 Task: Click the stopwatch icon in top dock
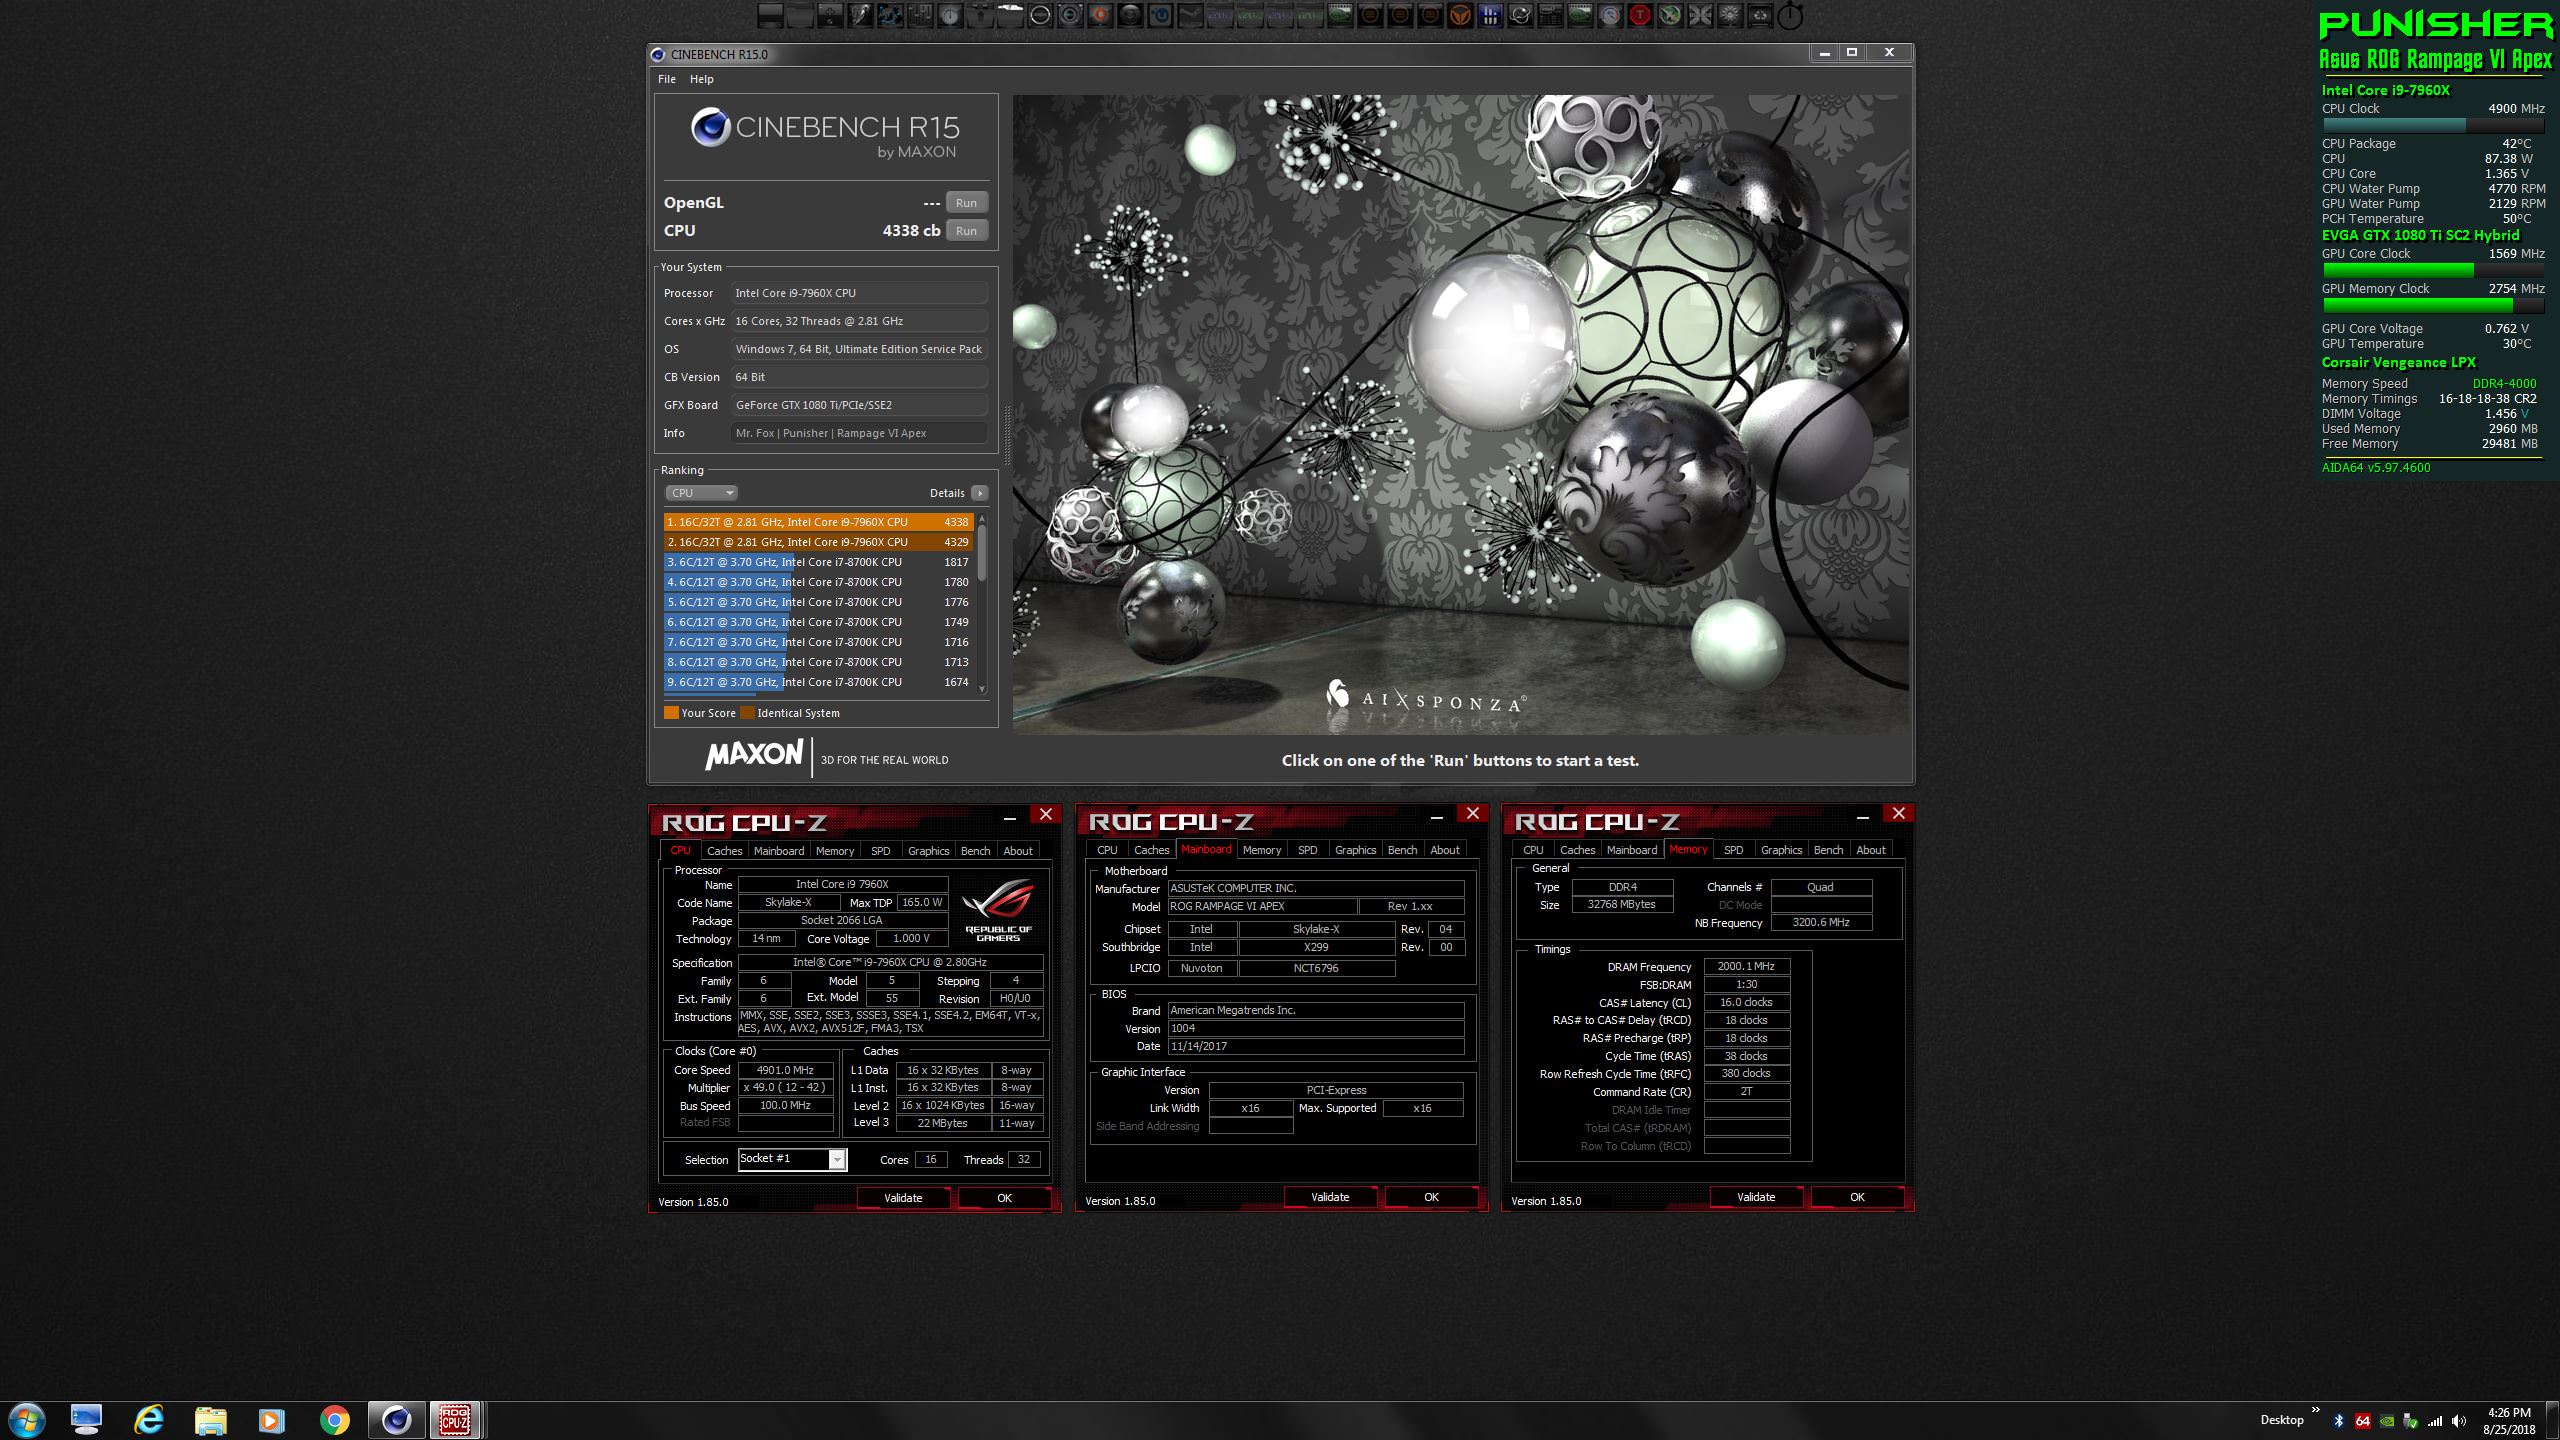click(x=1790, y=15)
